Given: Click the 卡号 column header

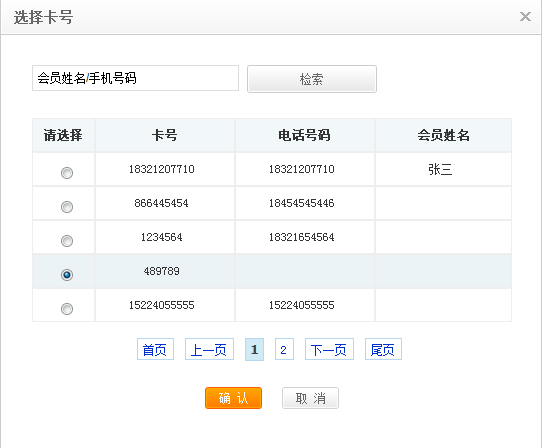Looking at the screenshot, I should (x=165, y=135).
